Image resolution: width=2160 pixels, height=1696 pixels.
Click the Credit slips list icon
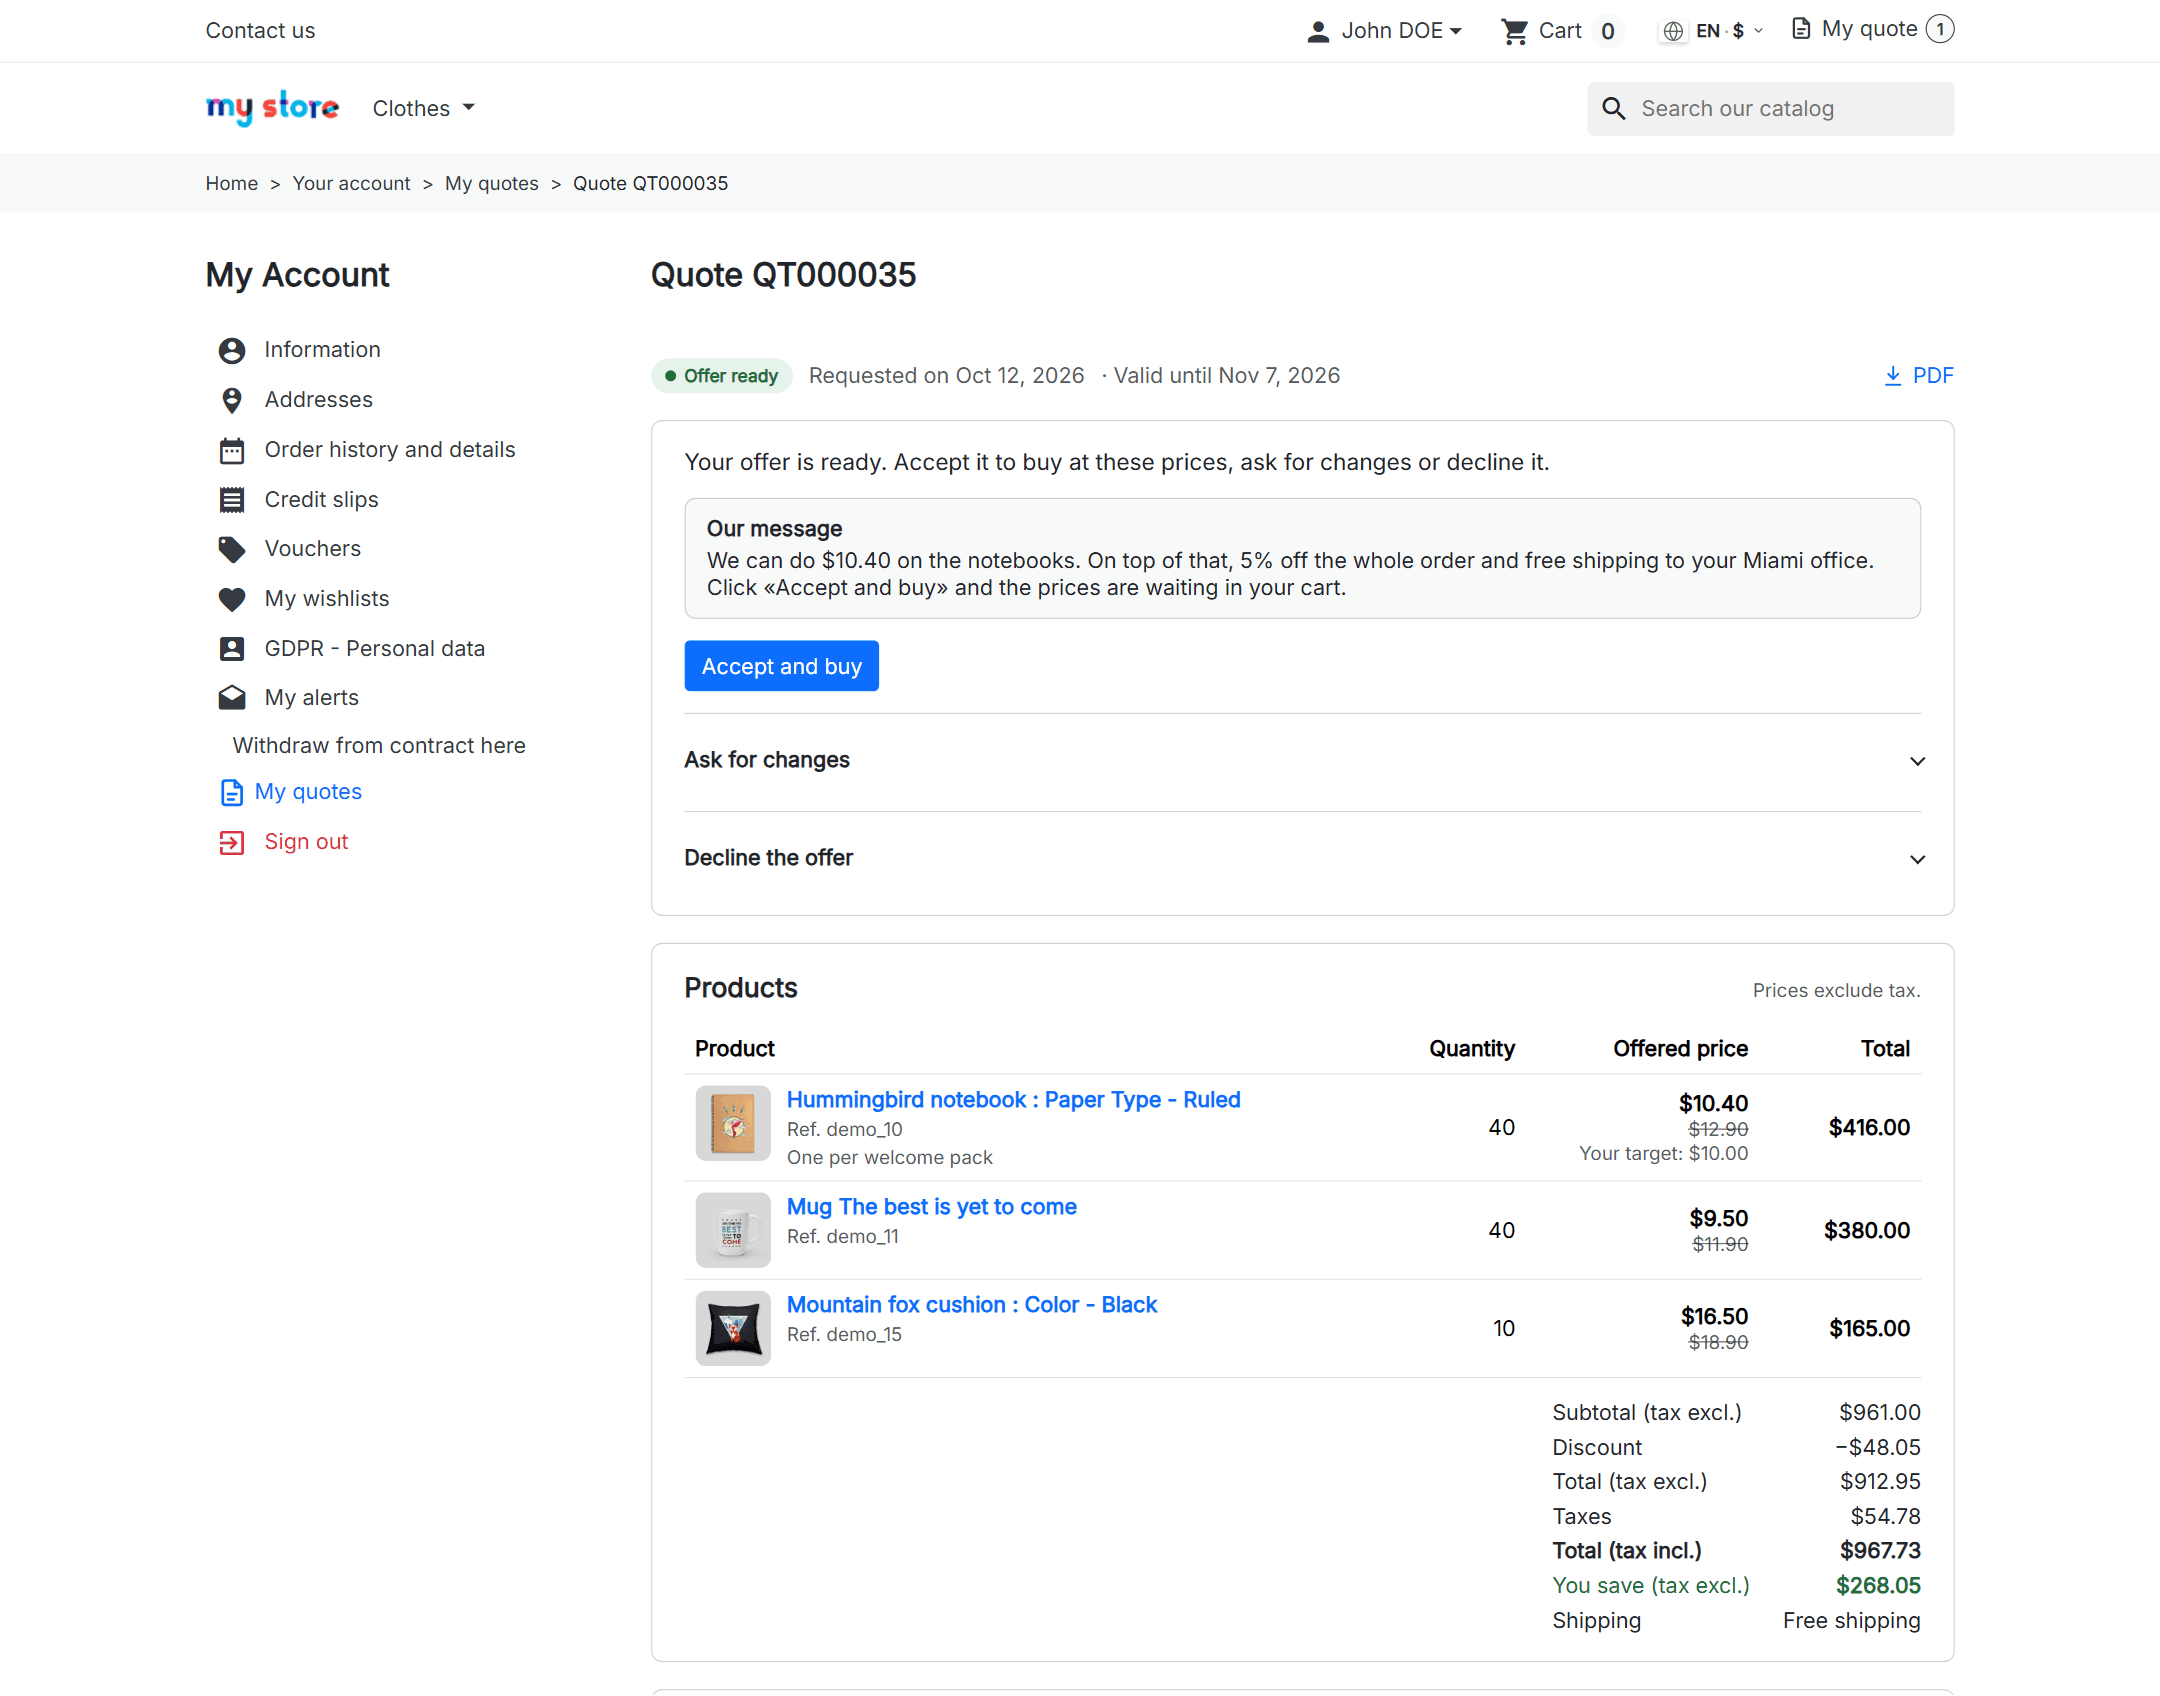232,500
